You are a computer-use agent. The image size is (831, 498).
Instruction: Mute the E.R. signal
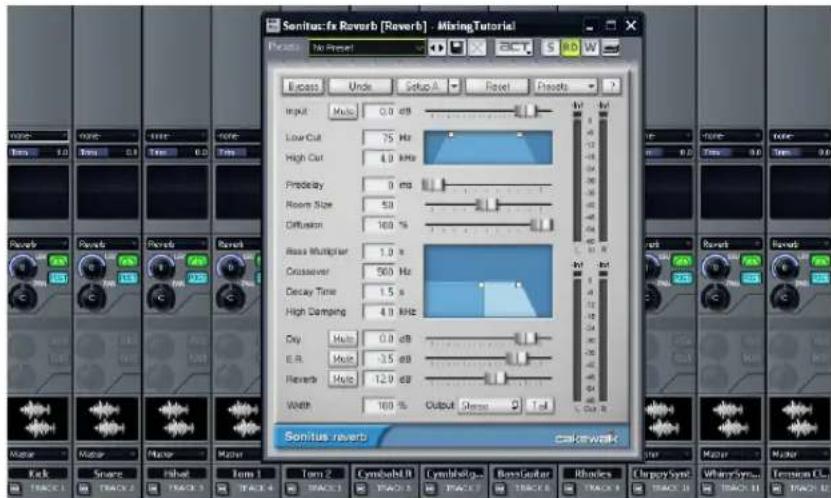pyautogui.click(x=343, y=359)
